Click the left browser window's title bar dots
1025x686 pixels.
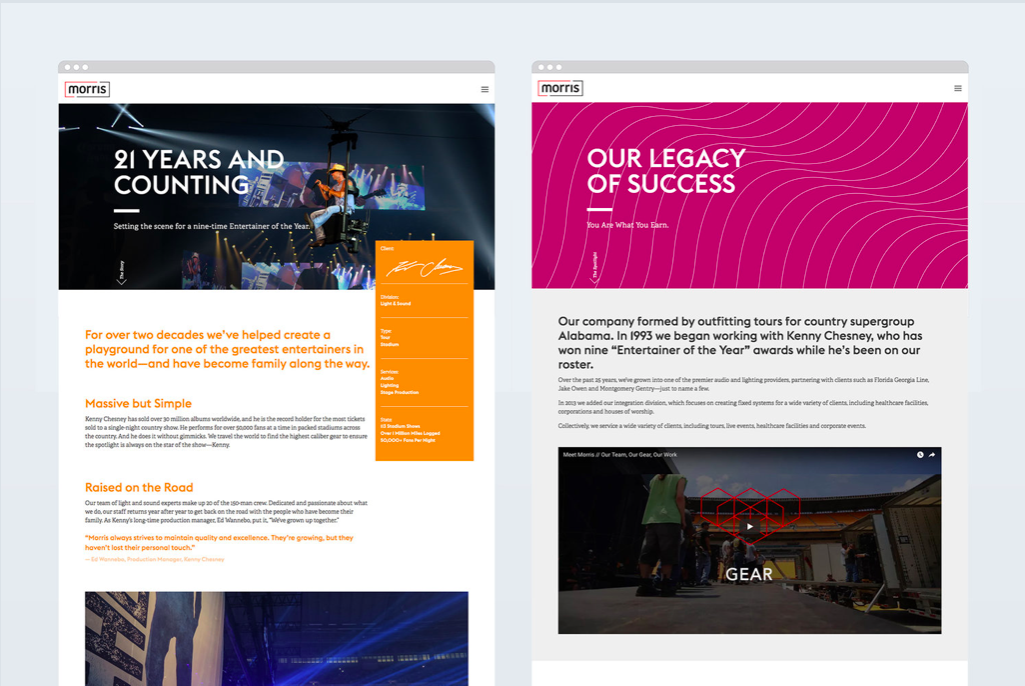(76, 67)
